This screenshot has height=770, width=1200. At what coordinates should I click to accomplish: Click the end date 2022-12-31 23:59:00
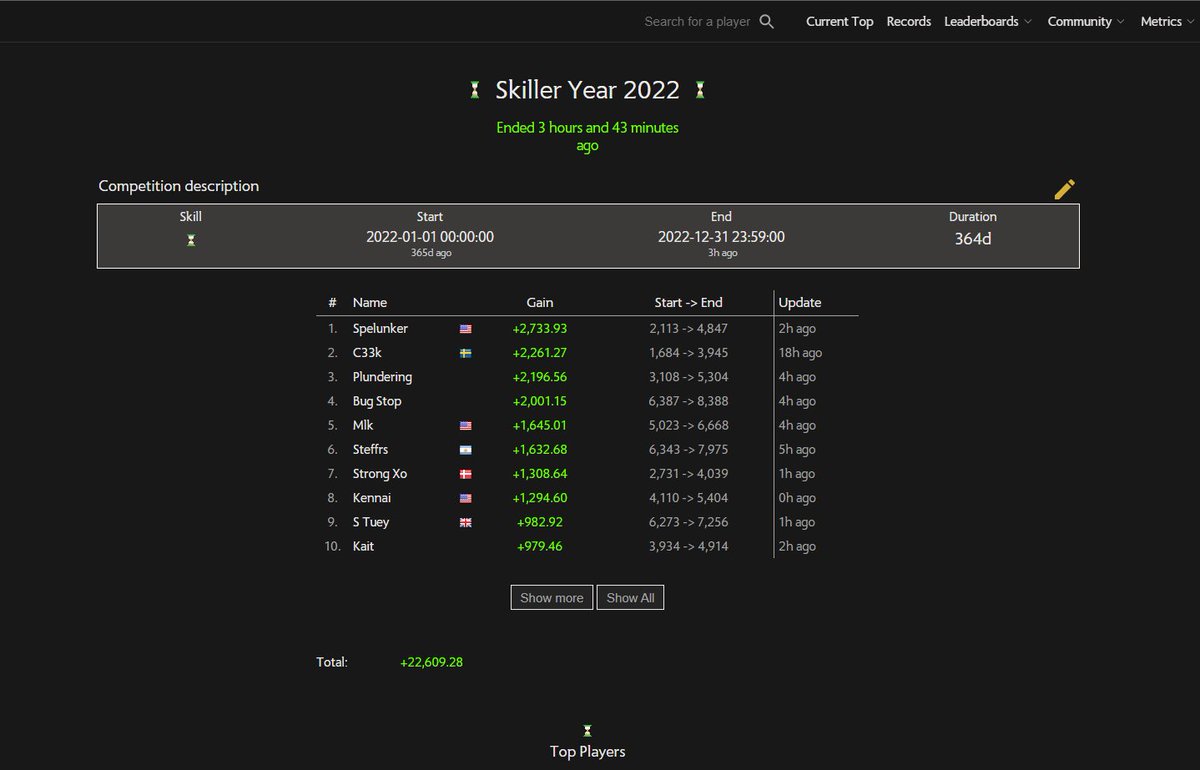tap(721, 237)
